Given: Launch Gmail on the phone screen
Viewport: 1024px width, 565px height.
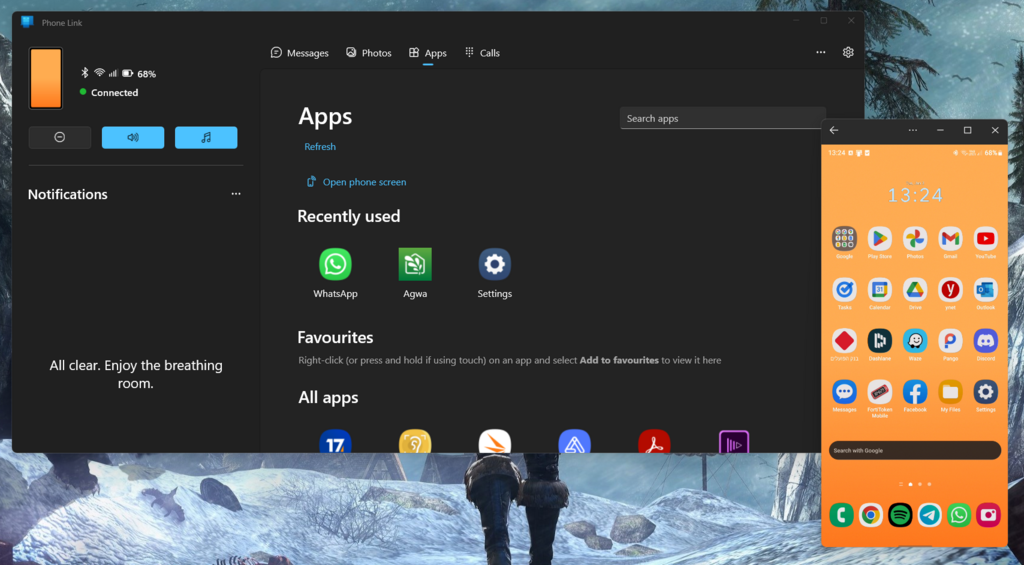Looking at the screenshot, I should 950,239.
